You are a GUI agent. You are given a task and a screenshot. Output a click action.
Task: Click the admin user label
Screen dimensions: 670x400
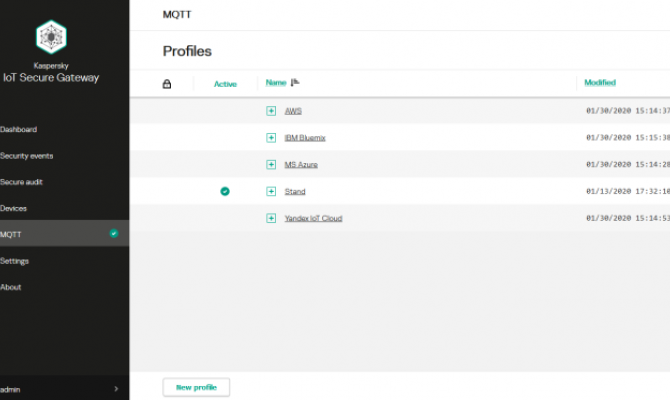[10, 389]
